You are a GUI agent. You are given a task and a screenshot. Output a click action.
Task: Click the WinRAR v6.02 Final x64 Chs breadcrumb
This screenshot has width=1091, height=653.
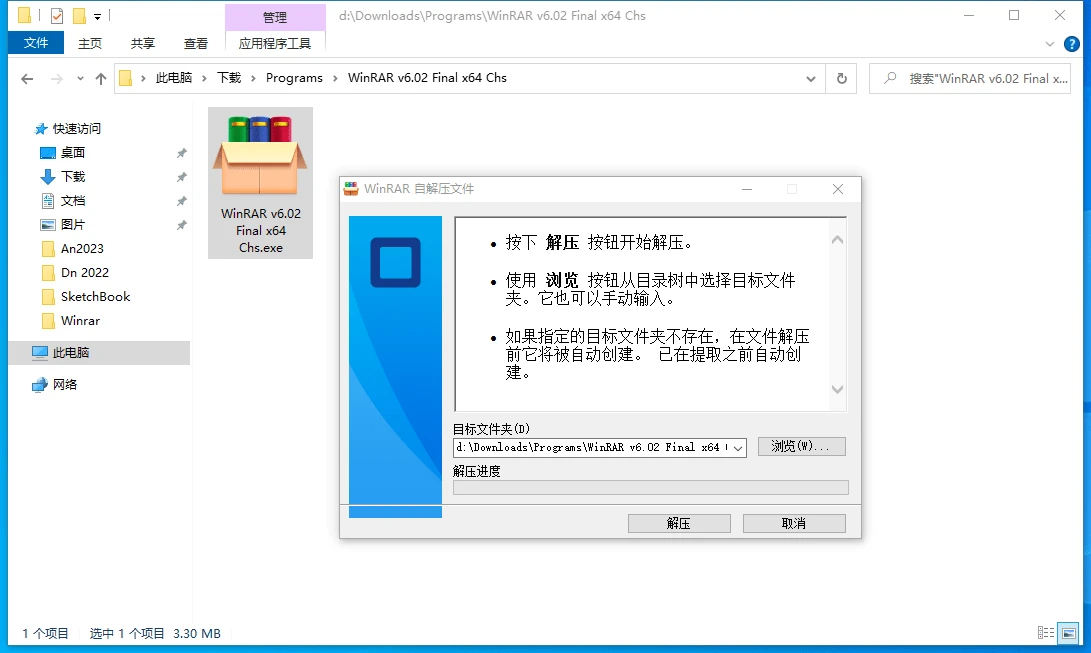click(427, 78)
